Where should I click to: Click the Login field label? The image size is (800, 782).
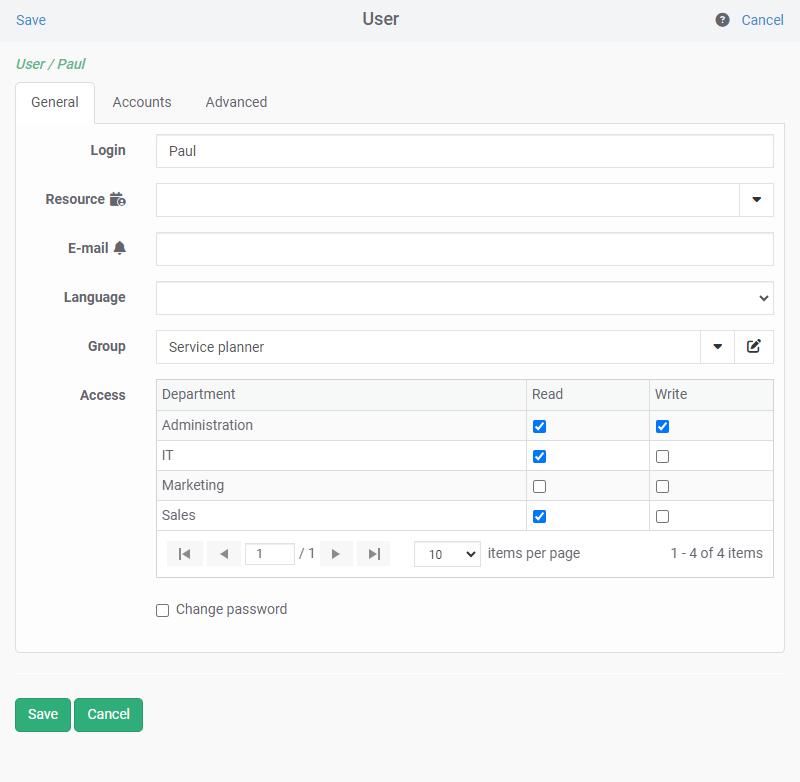coord(108,150)
